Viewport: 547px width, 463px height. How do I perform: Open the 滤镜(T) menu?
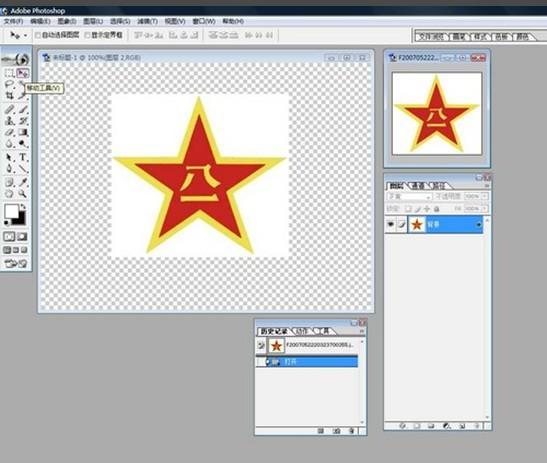click(148, 21)
